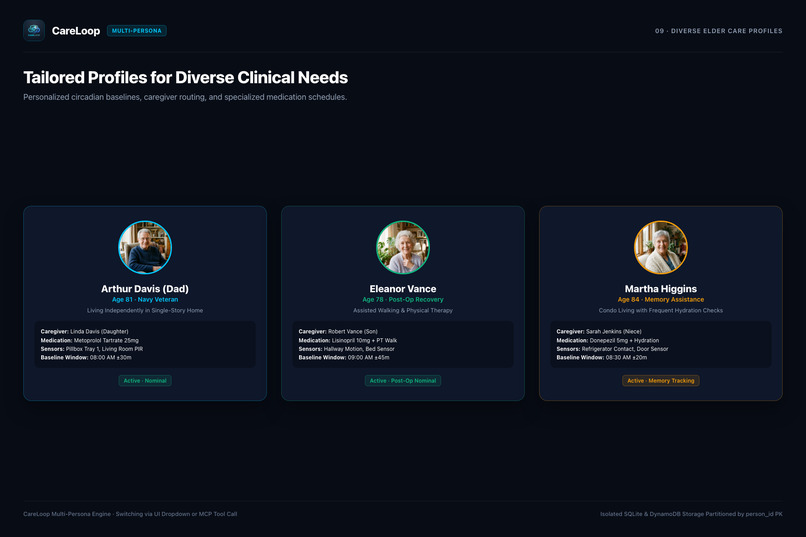This screenshot has height=537, width=806.
Task: Click caregiver 'Linda Davis (Daughter)' row
Action: click(x=85, y=331)
